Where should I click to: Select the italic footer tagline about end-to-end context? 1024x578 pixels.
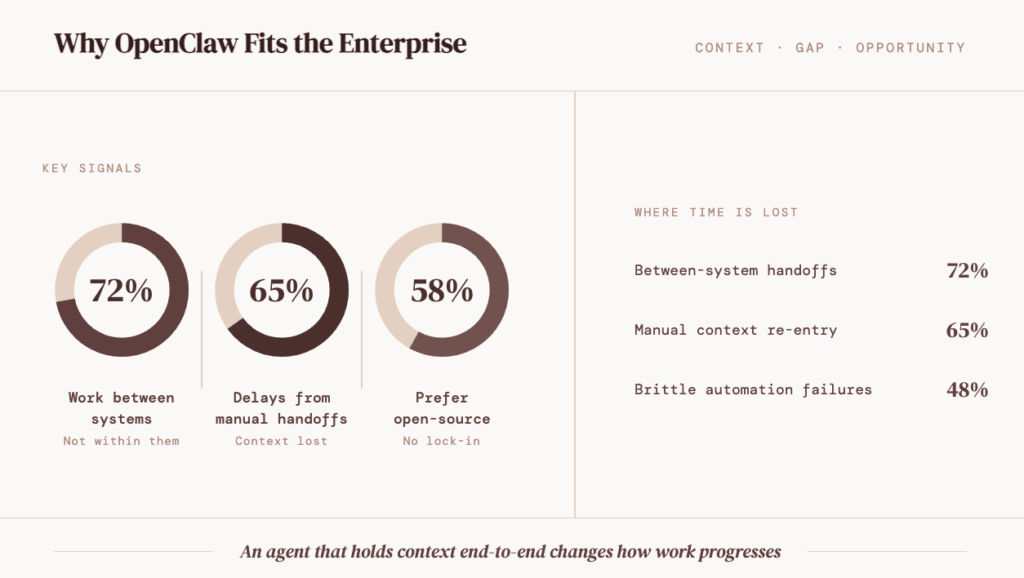click(x=510, y=551)
